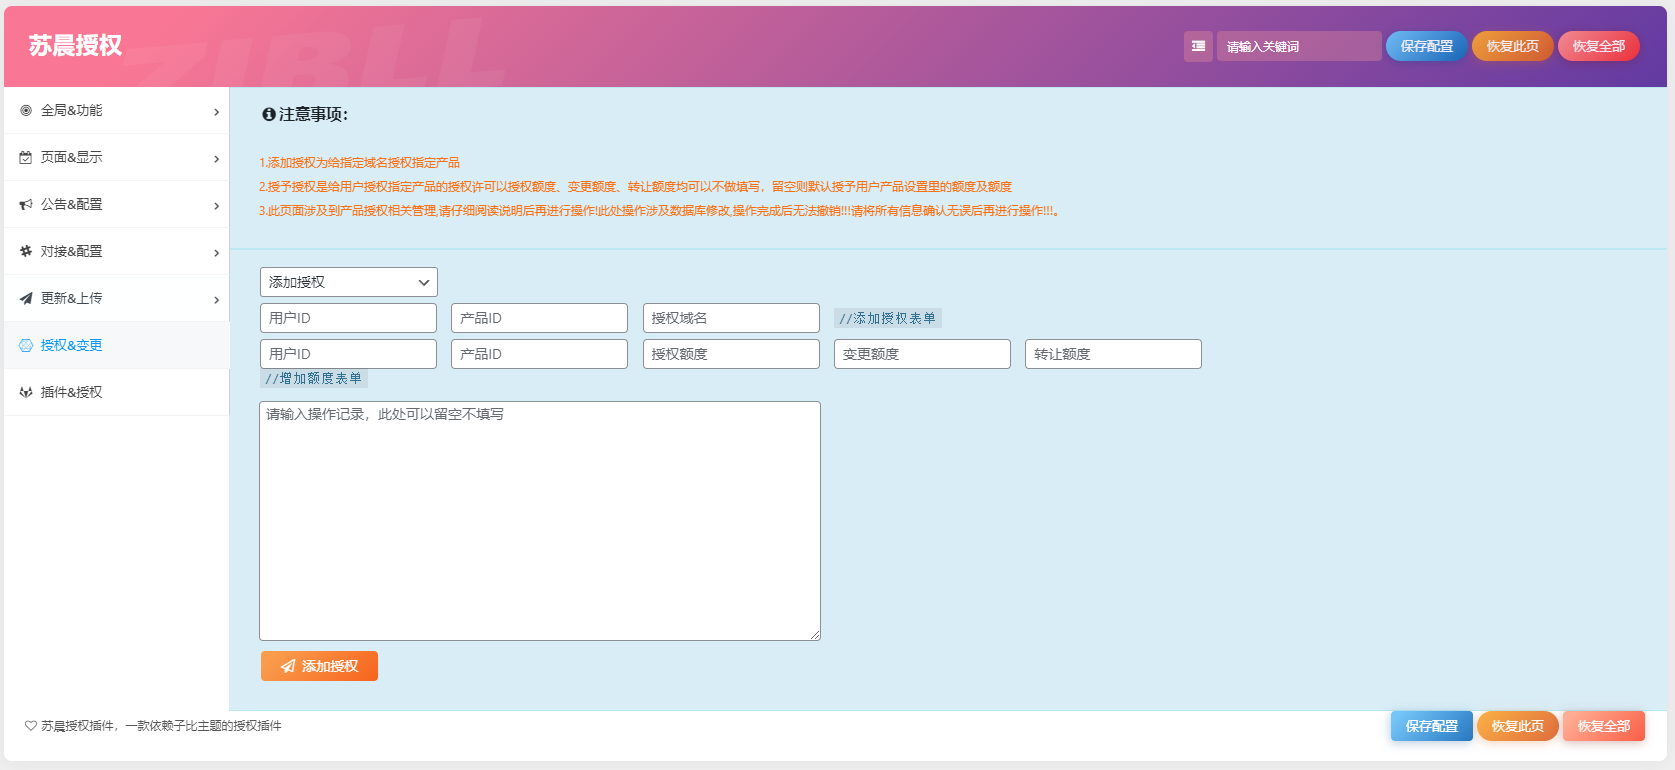1675x770 pixels.
Task: Click the //增加额度表单 label
Action: click(314, 378)
